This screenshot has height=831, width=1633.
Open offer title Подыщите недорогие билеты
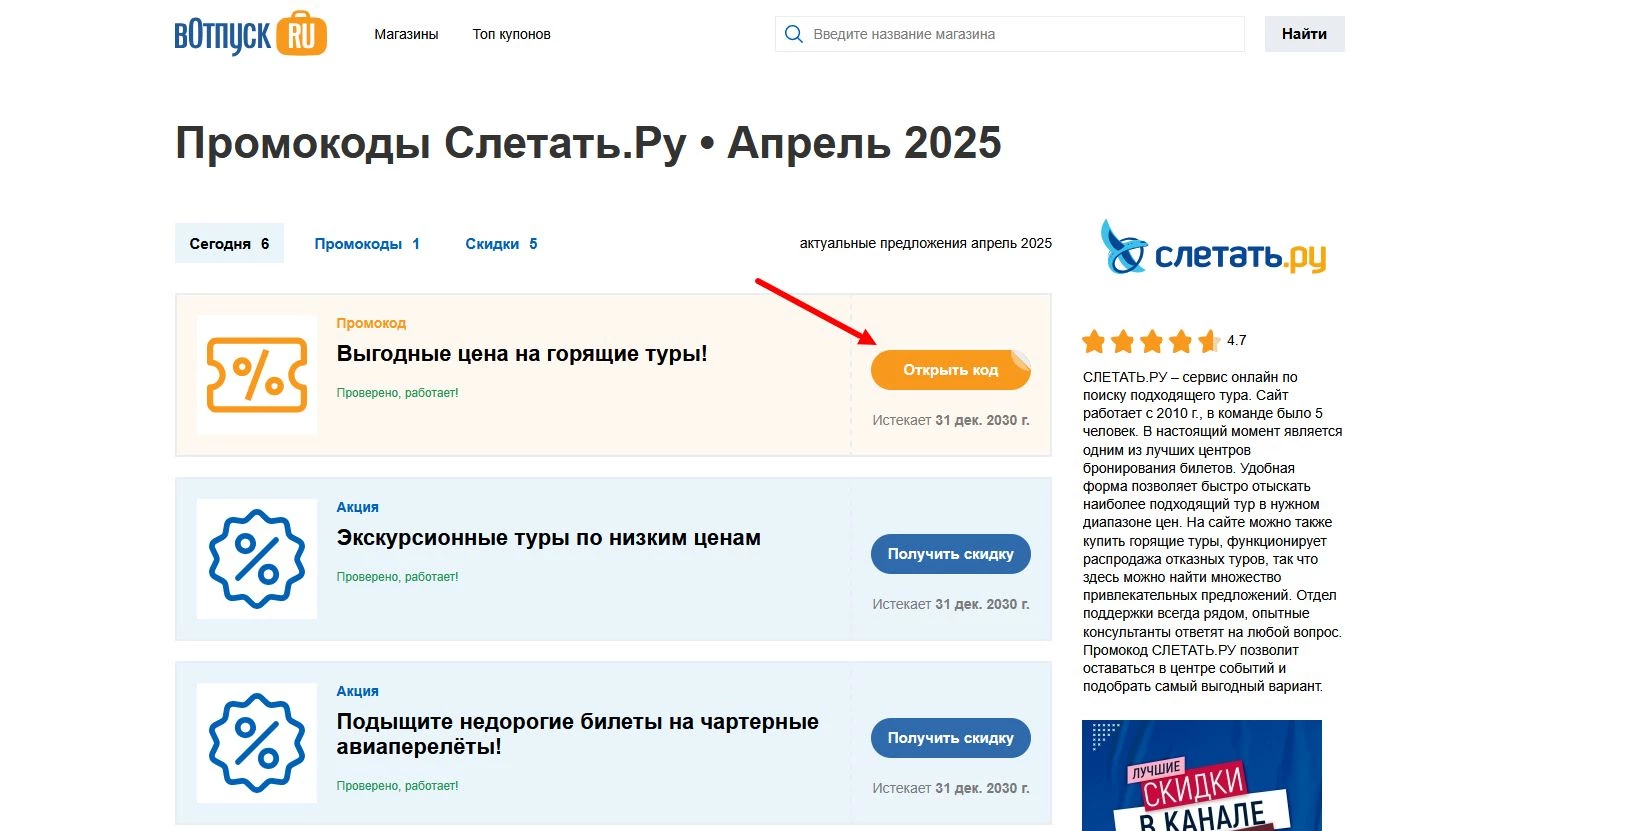(577, 734)
